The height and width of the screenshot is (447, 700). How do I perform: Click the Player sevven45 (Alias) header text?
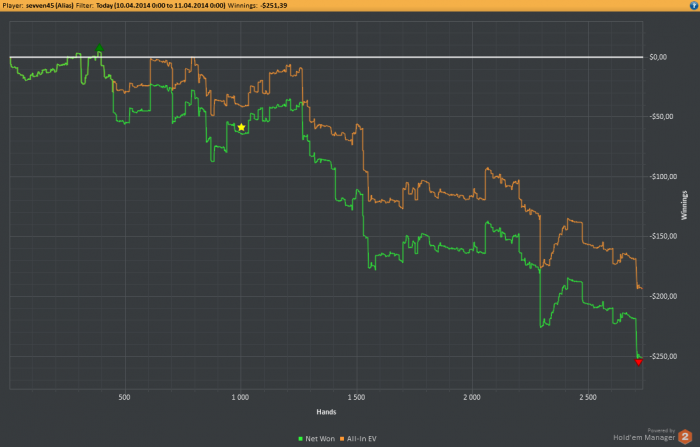tap(38, 5)
